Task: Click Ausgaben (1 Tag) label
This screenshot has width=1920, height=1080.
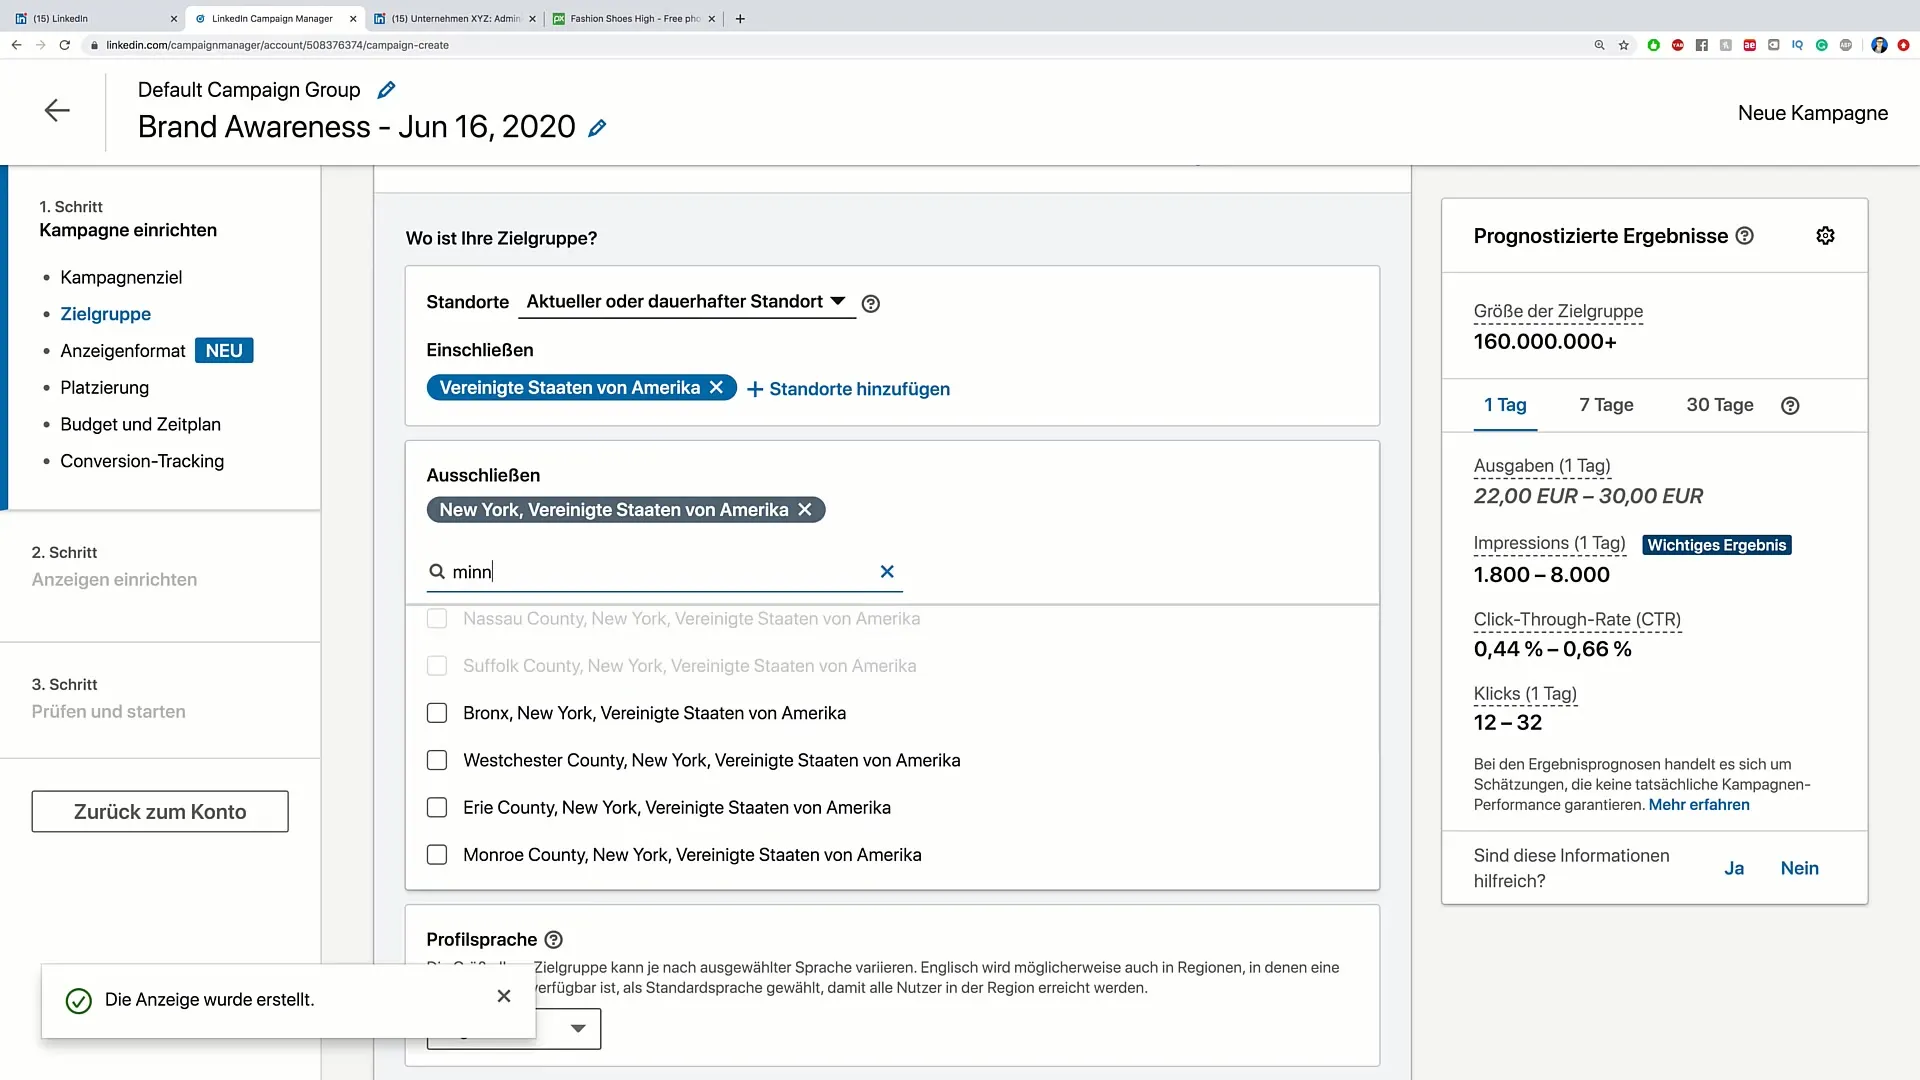Action: pyautogui.click(x=1542, y=466)
